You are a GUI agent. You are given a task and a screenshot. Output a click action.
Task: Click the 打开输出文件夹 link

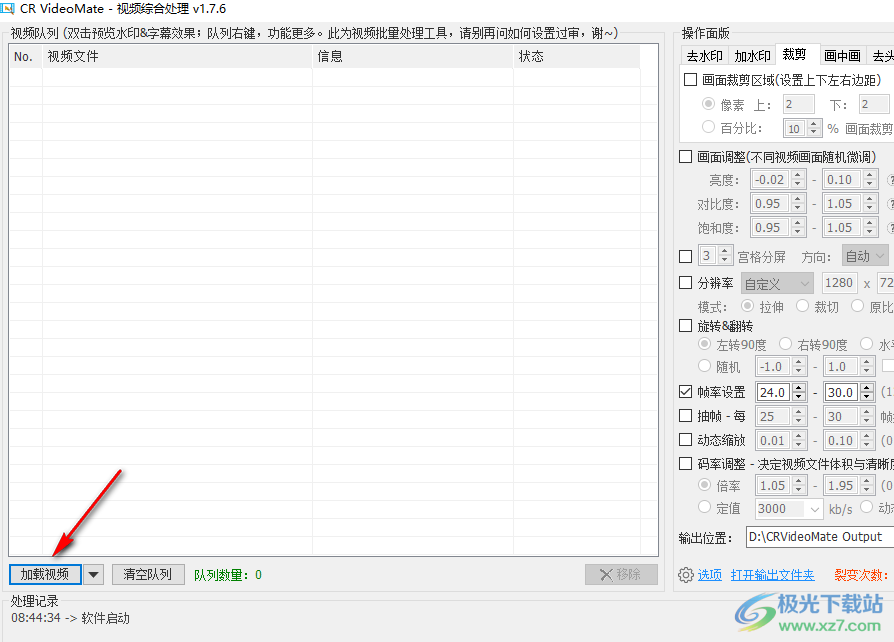tap(773, 575)
